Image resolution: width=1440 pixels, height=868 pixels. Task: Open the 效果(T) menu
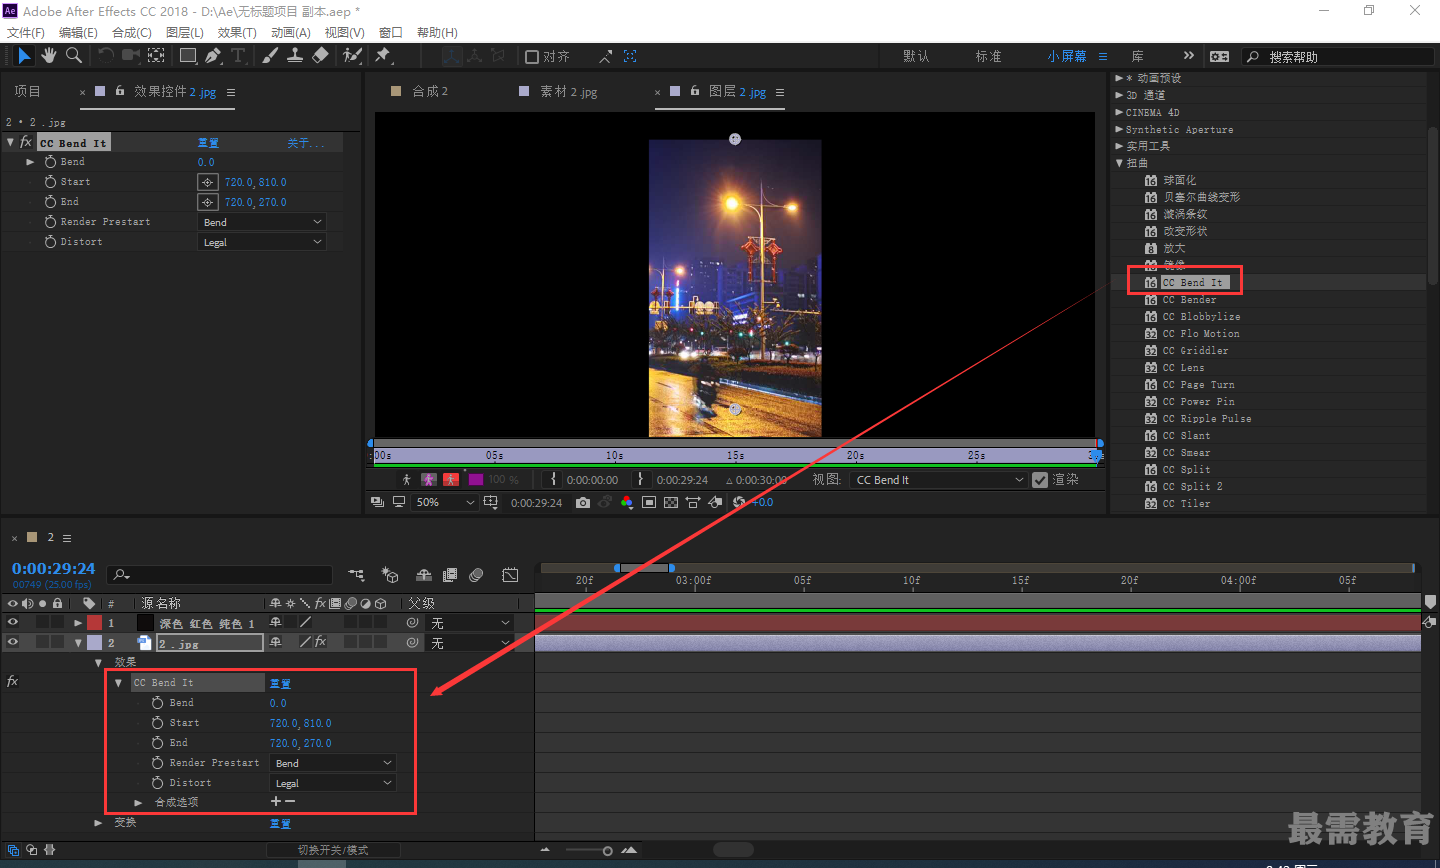click(237, 33)
